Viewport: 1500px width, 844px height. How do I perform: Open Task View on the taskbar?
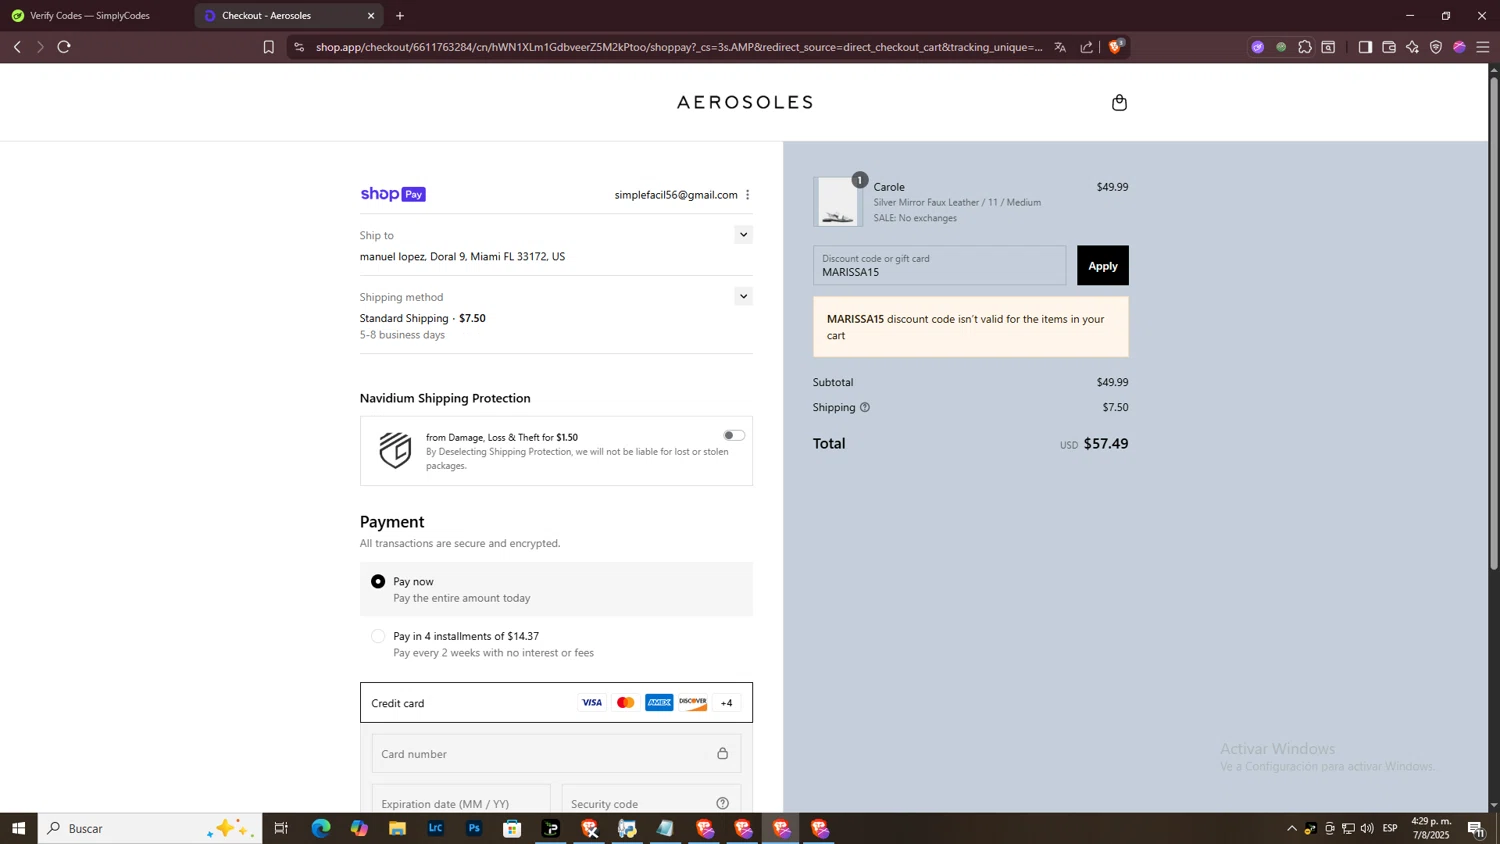point(281,828)
